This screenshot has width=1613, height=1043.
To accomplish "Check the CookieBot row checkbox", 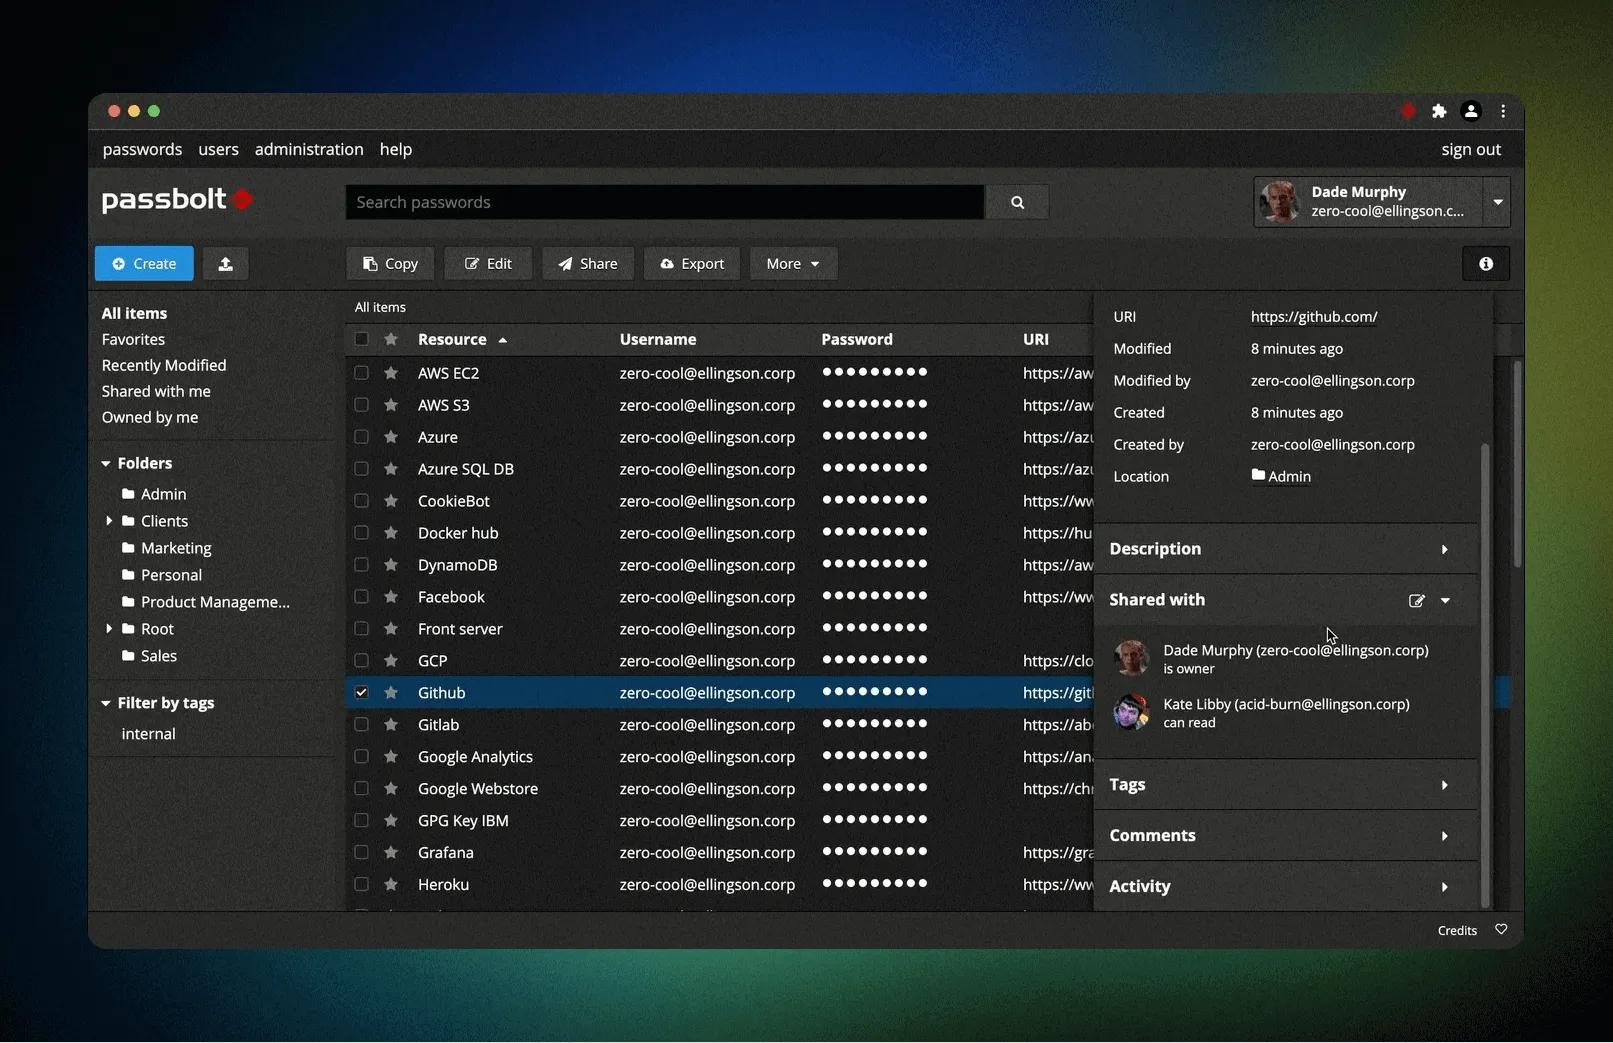I will 361,501.
